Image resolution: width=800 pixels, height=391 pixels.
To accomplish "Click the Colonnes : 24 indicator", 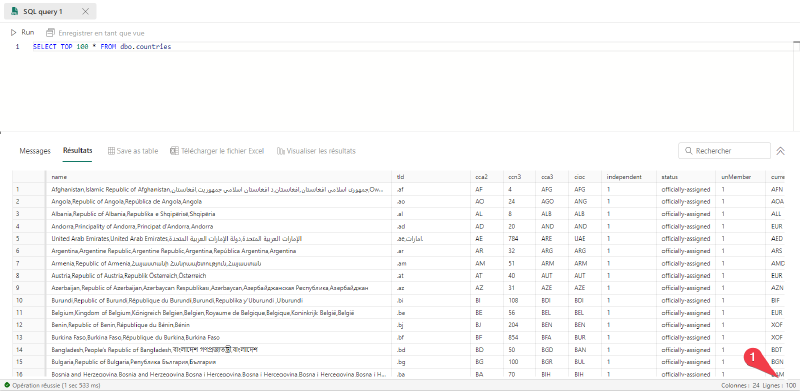I will coord(740,386).
